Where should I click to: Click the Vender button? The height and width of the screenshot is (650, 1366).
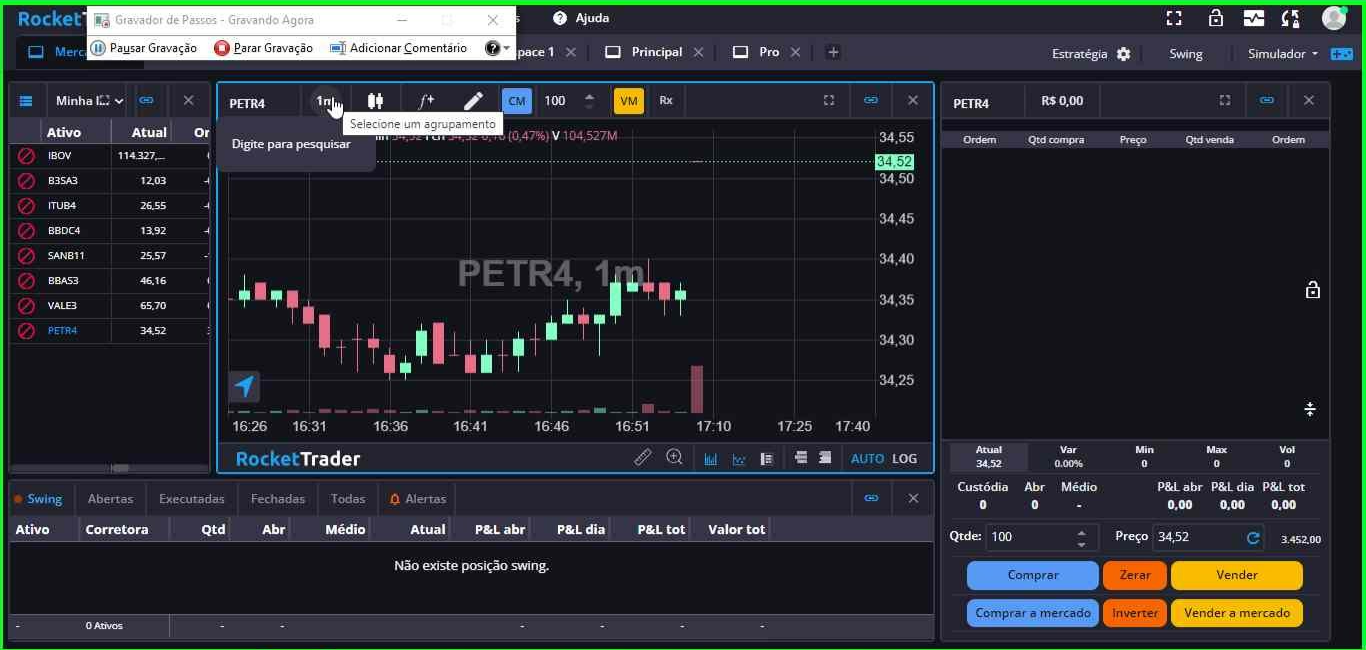click(x=1237, y=575)
